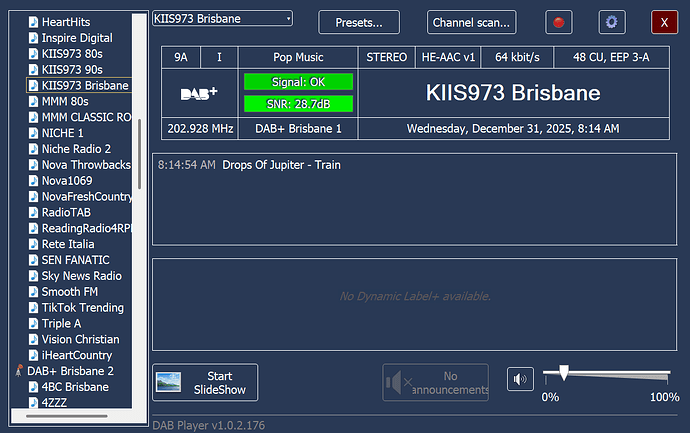This screenshot has width=690, height=433.
Task: Select the 4ZZZ station
Action: pyautogui.click(x=54, y=402)
